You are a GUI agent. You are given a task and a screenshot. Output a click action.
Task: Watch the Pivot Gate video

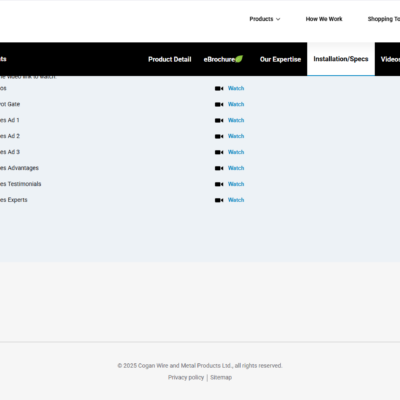pos(236,104)
